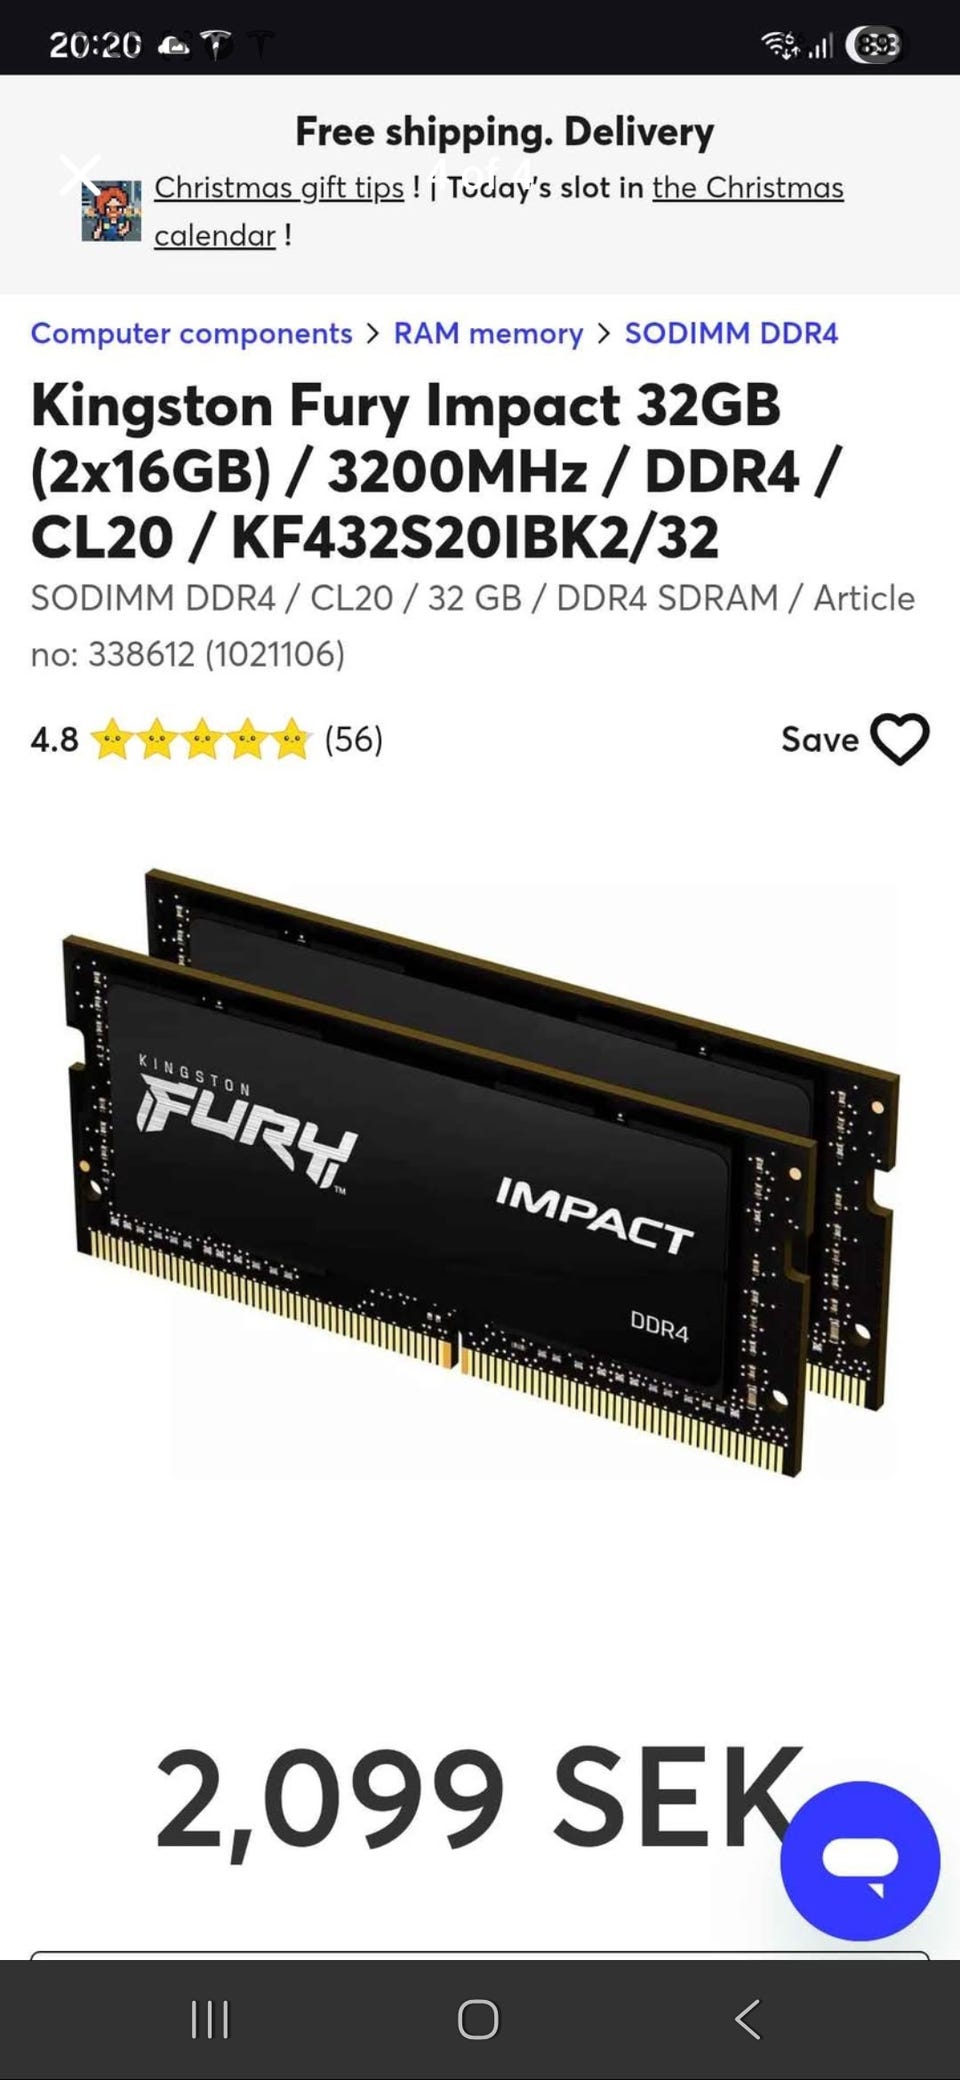
Task: View the (56) reviews count
Action: (353, 739)
